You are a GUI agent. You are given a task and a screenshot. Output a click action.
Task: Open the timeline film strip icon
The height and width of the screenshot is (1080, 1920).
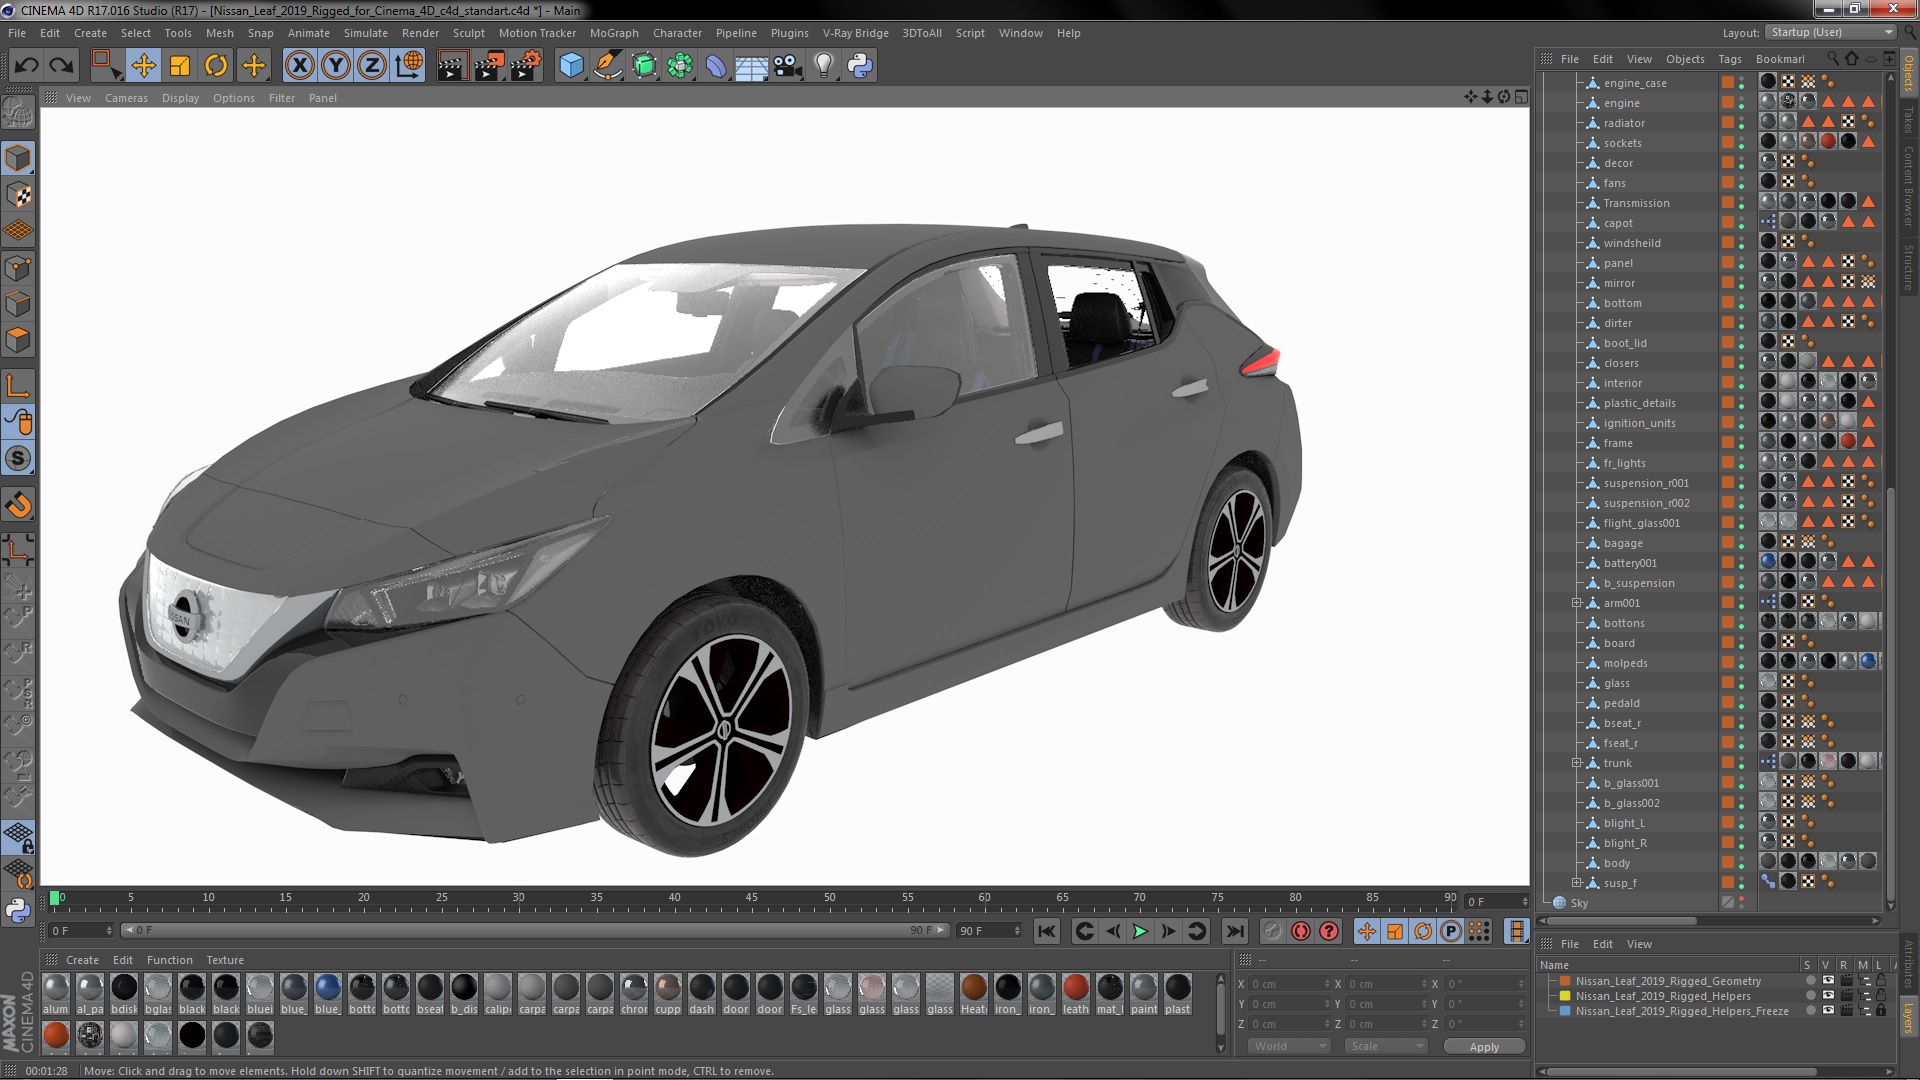pyautogui.click(x=1517, y=931)
